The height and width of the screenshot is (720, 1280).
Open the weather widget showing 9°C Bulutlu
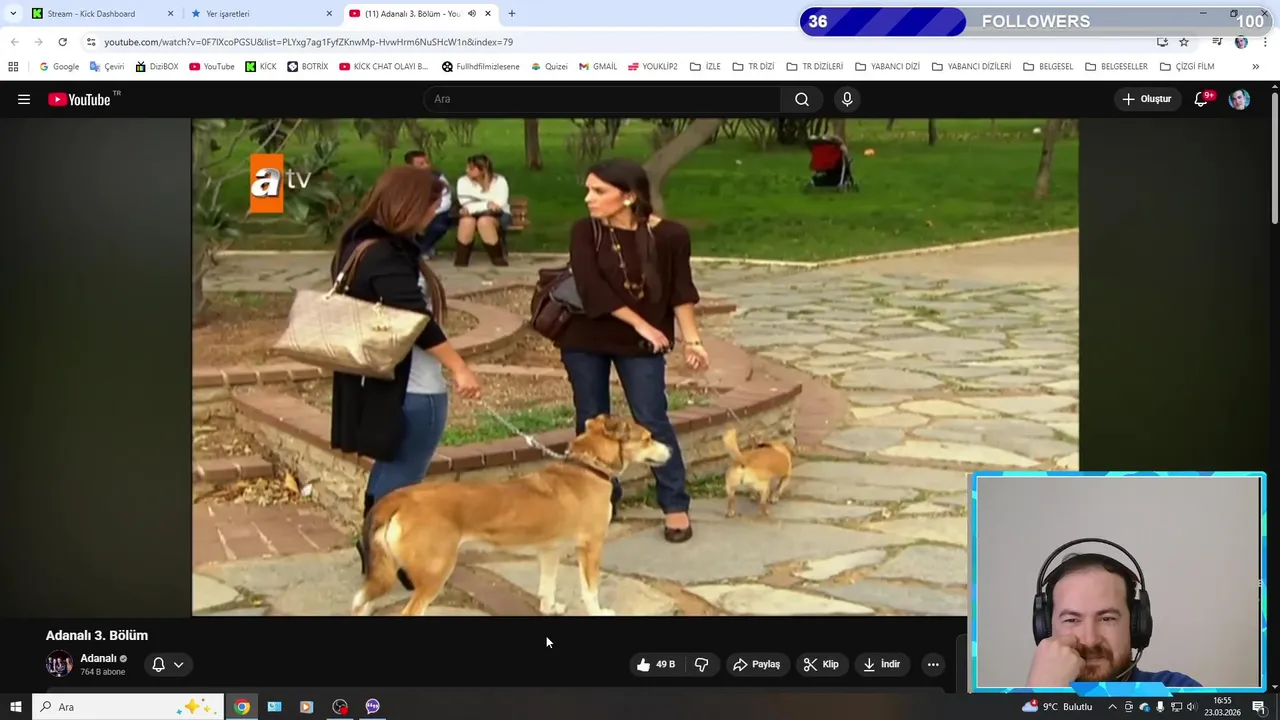point(1058,707)
